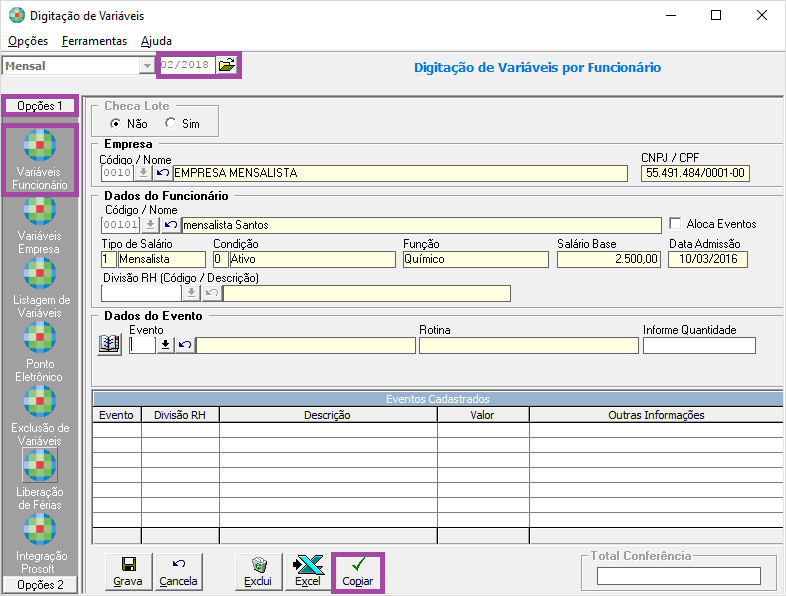Click the Função value Químico

tap(476, 259)
